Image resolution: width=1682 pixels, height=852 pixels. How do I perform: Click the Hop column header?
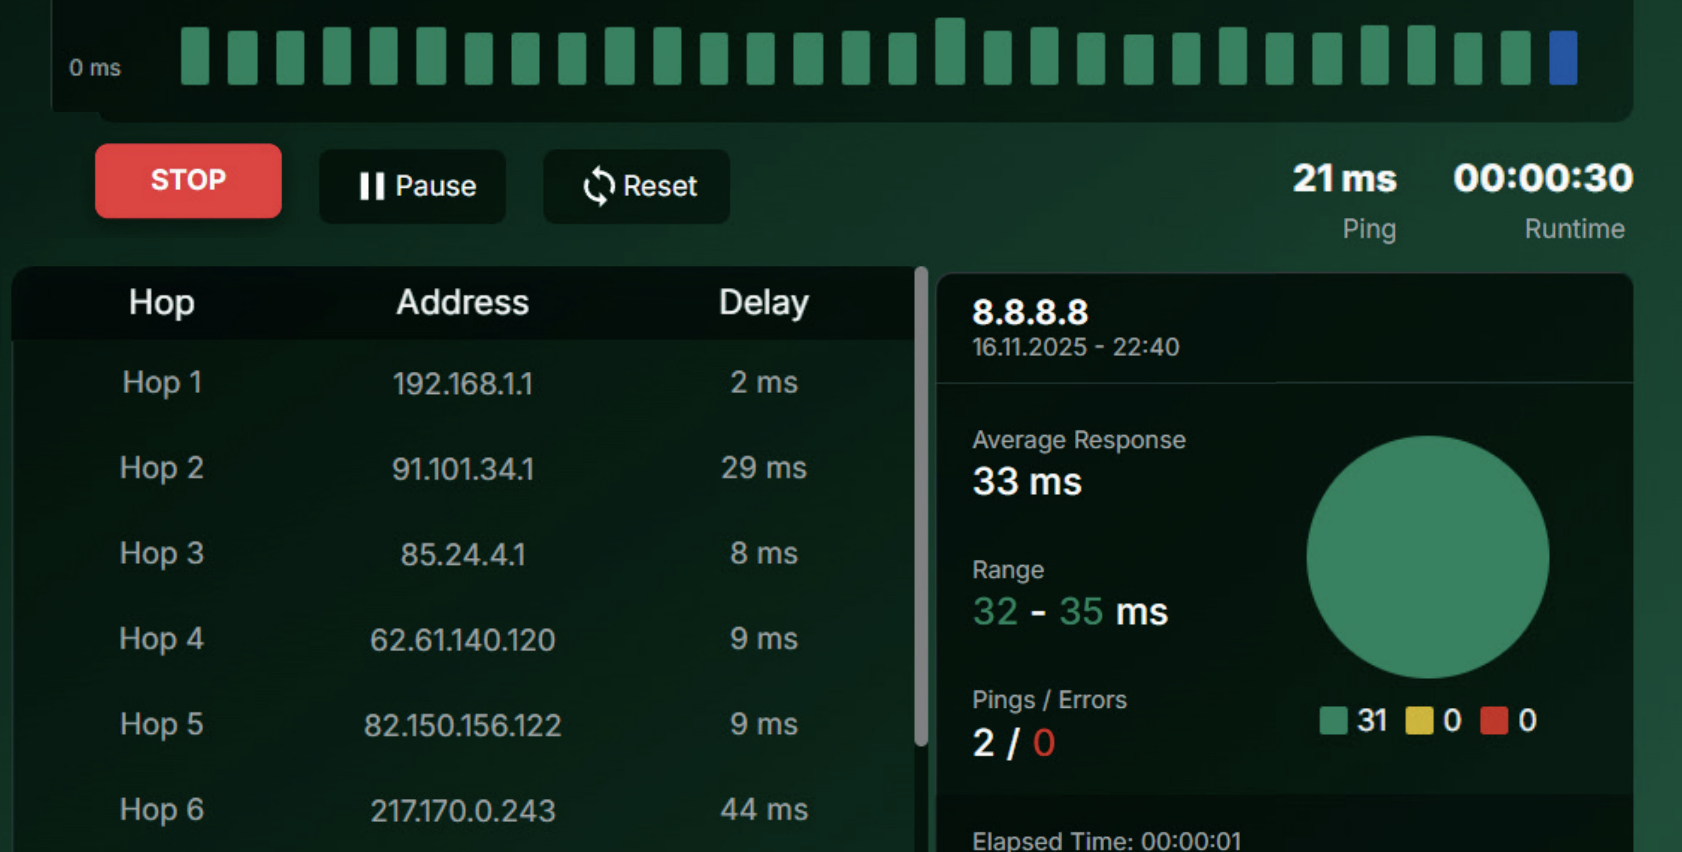coord(161,303)
